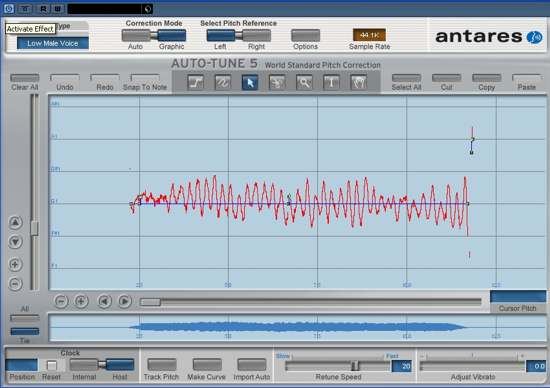Image resolution: width=550 pixels, height=388 pixels.
Task: Click the Clock Position display field
Action: point(21,365)
